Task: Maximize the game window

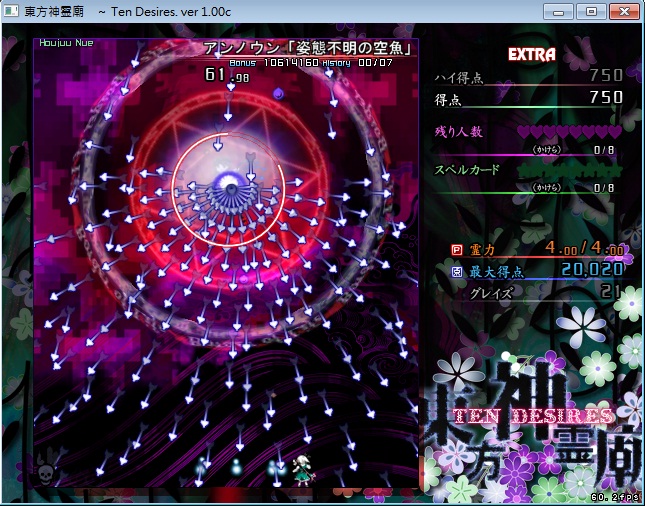Action: [x=591, y=12]
